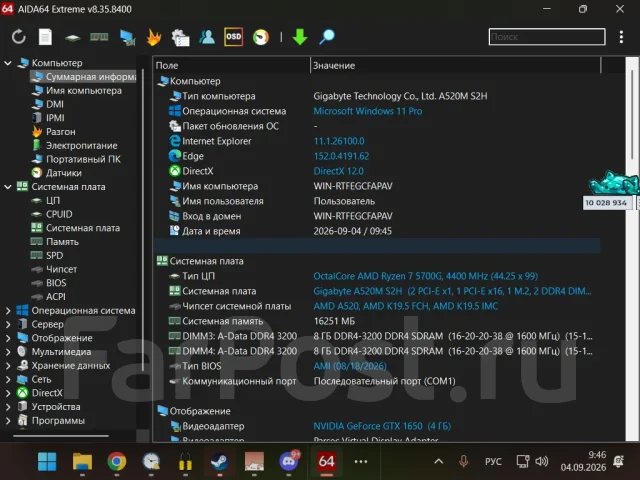The image size is (640, 480).
Task: Open the three-dot options menu
Action: [621, 37]
